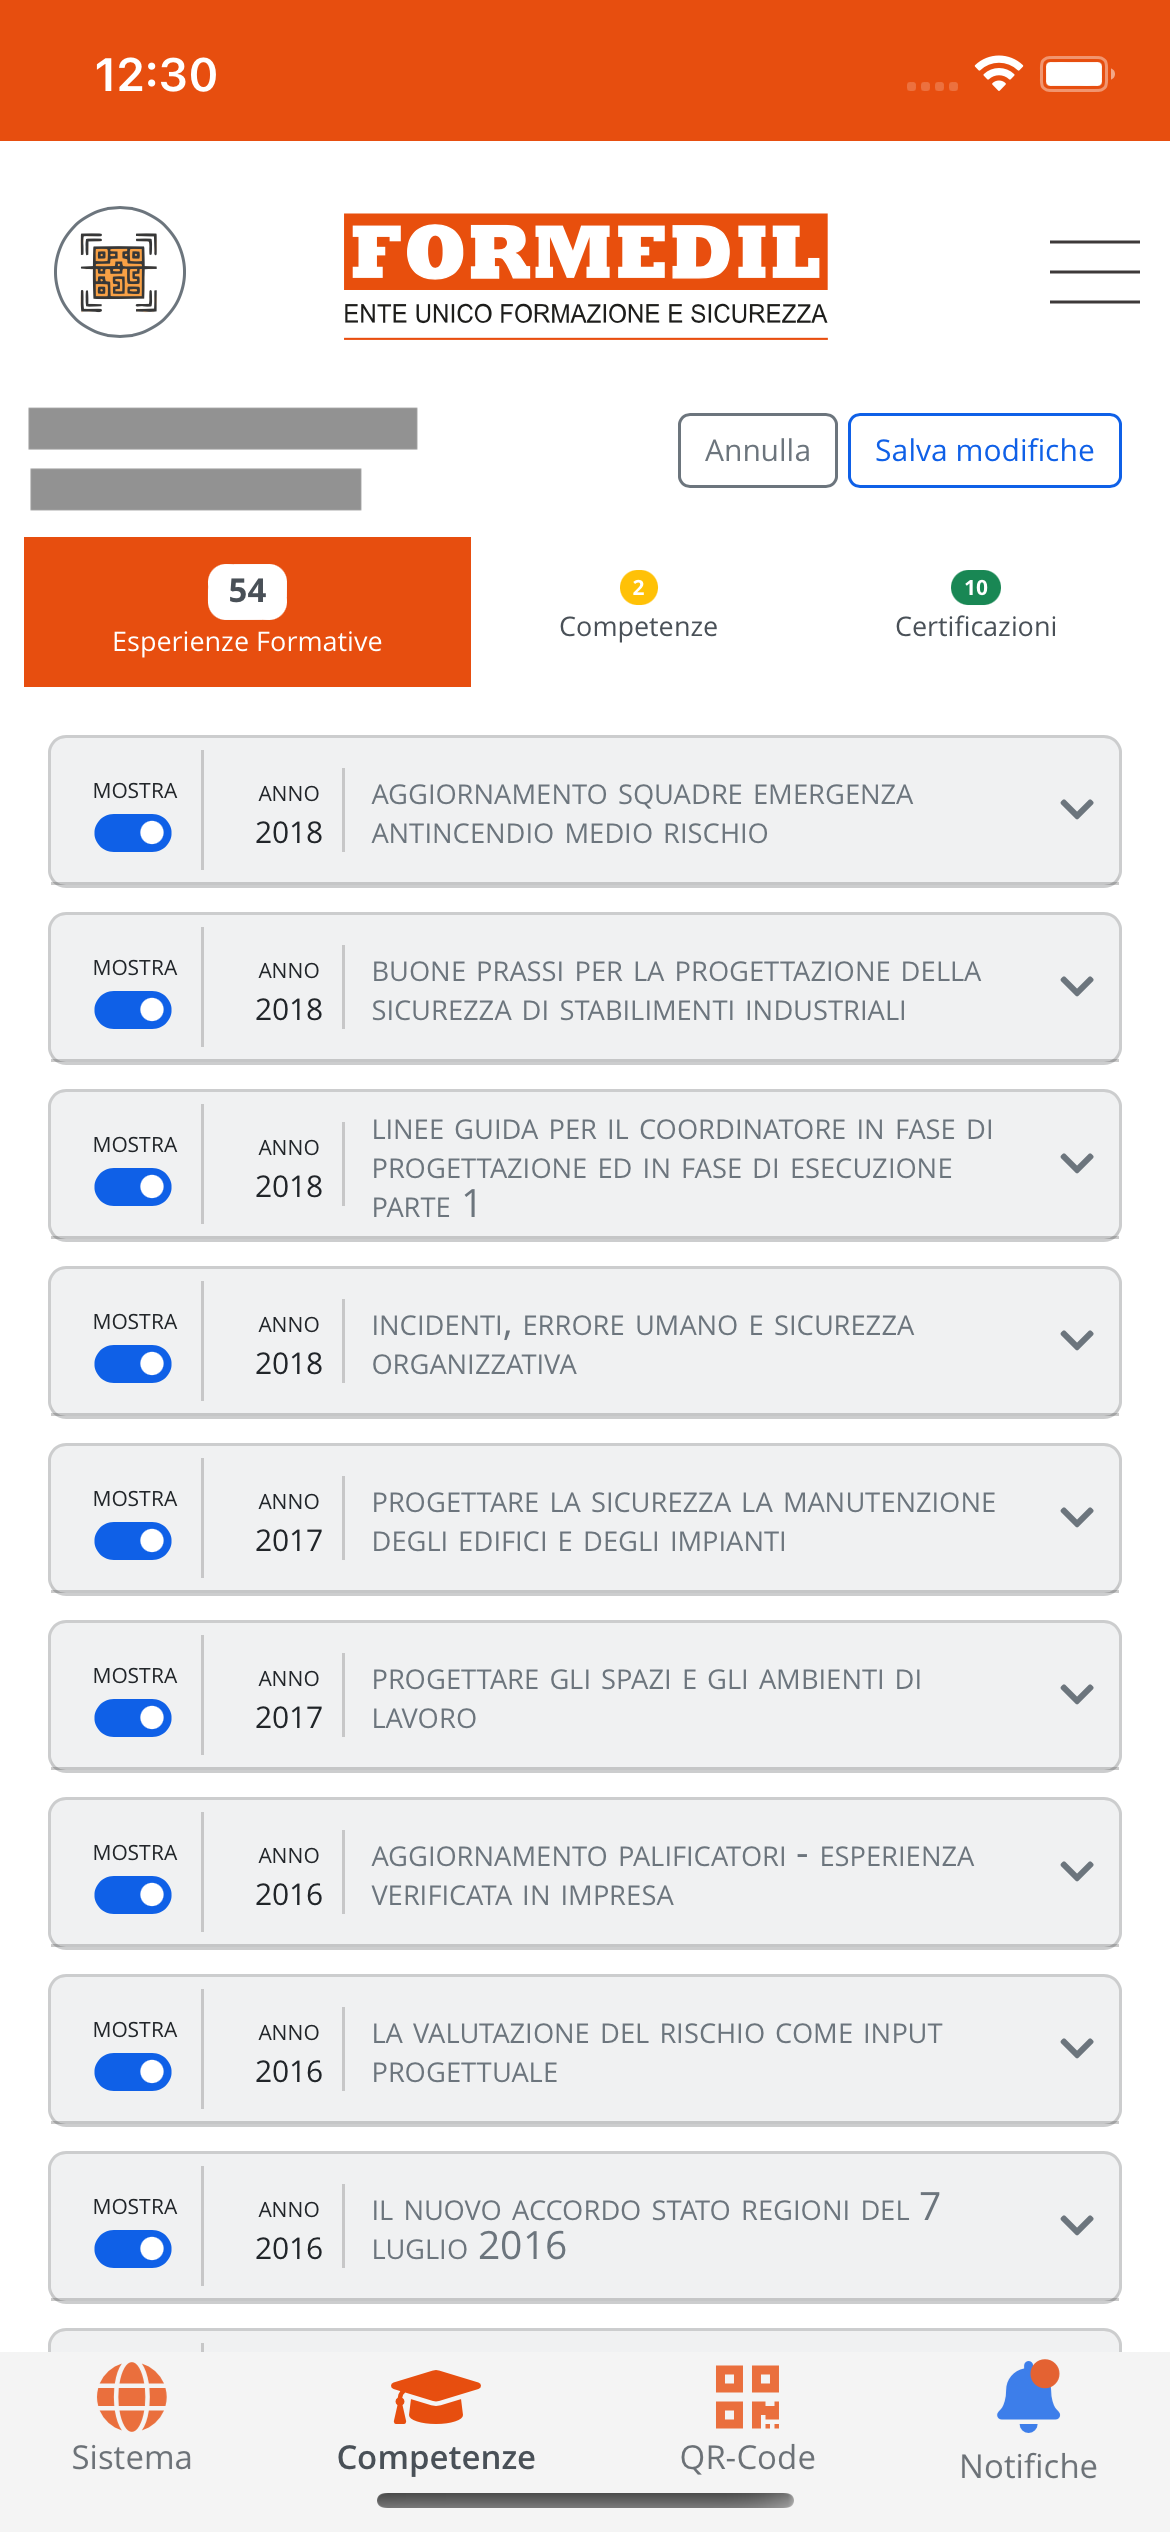Expand Aggiornamento Palificatori entry
1170x2532 pixels.
(1076, 1872)
